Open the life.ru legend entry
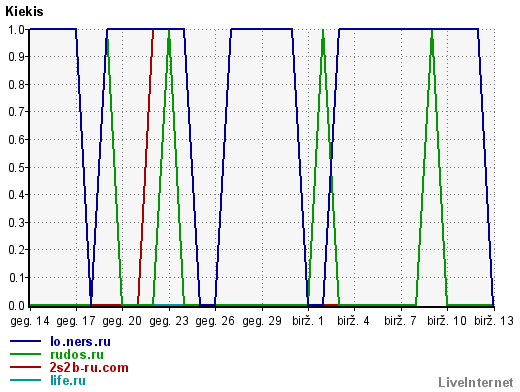This screenshot has width=520, height=392. pyautogui.click(x=68, y=380)
